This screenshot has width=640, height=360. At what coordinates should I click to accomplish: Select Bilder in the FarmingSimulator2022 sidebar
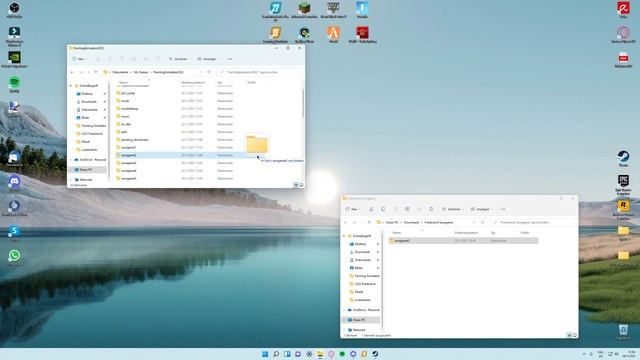(85, 118)
